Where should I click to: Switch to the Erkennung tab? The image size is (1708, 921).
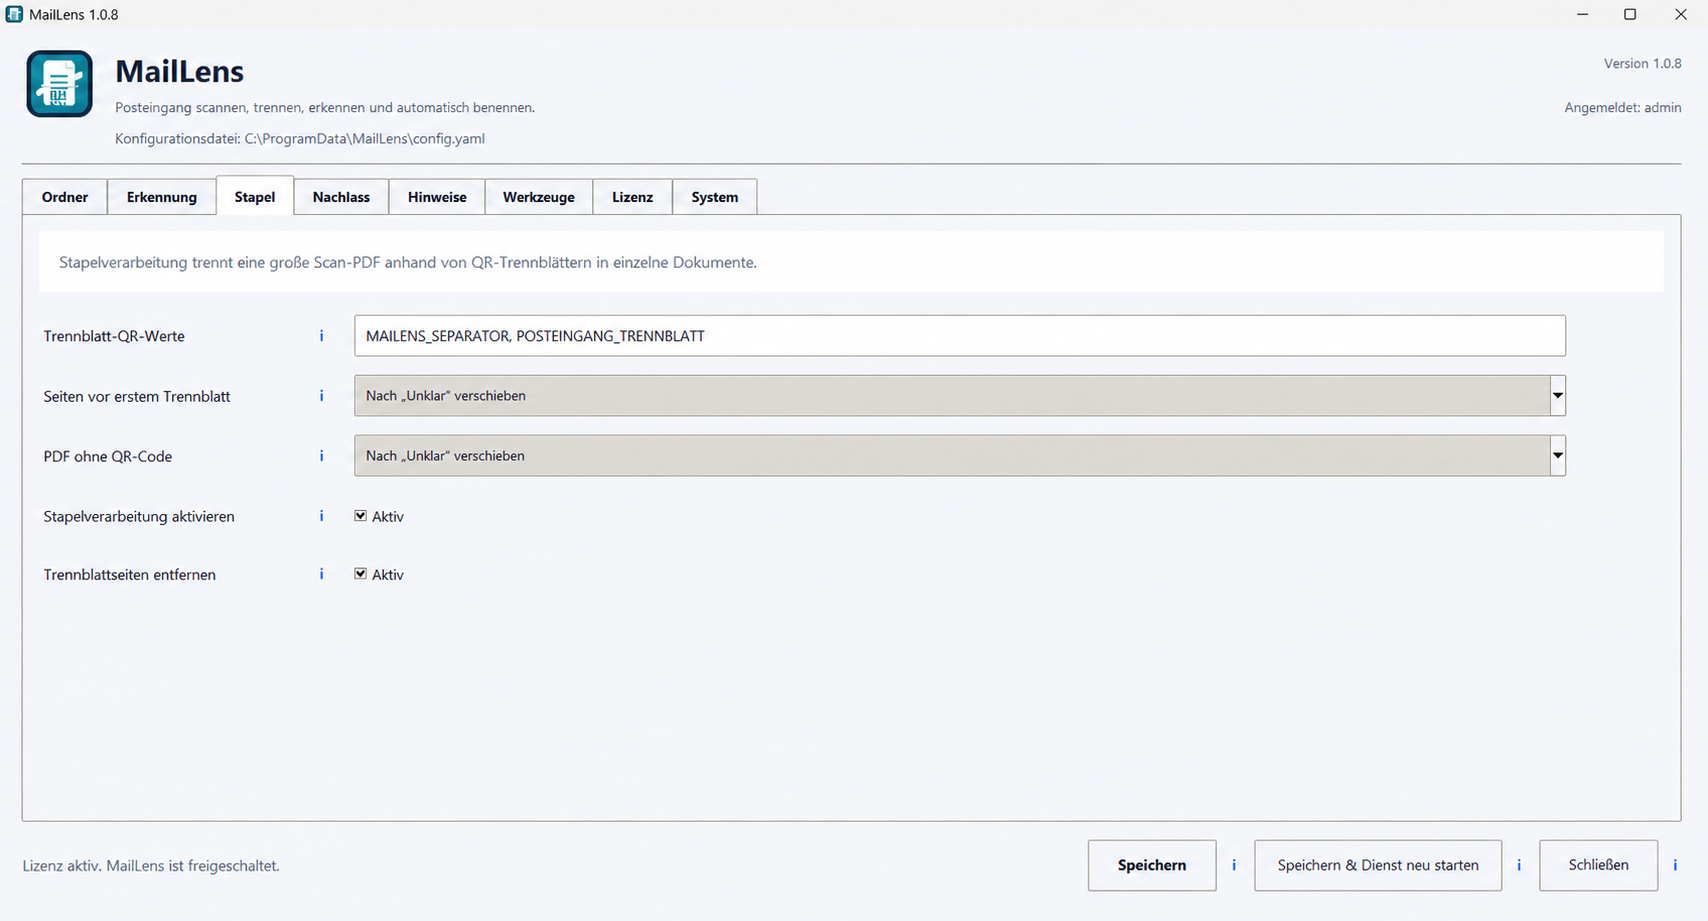(162, 197)
